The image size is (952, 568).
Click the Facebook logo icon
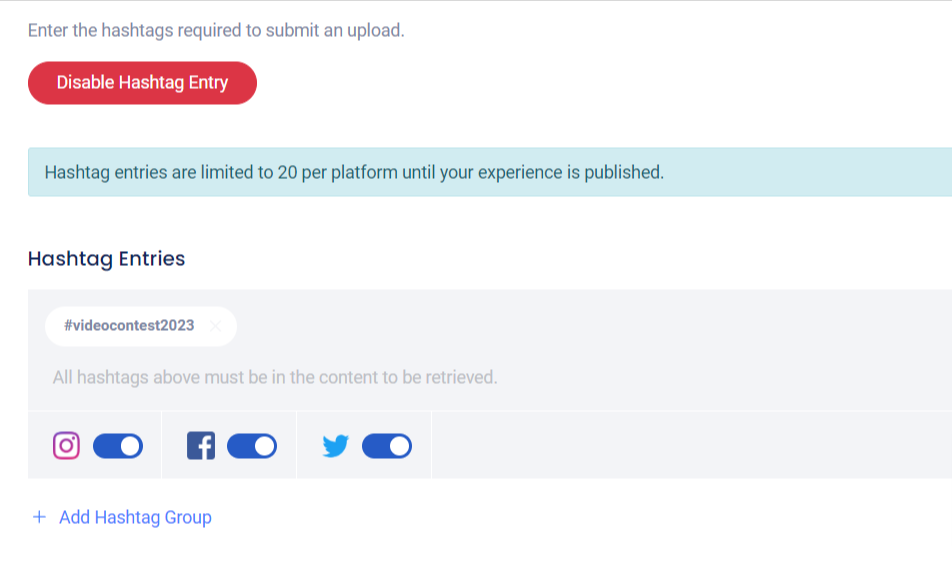[x=201, y=446]
